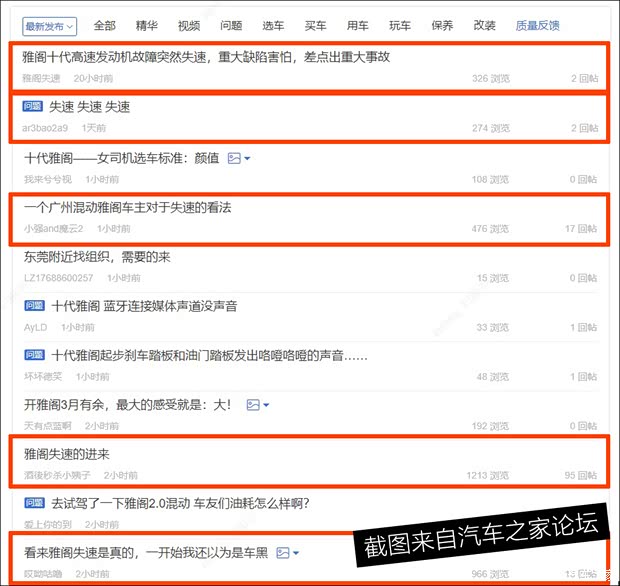
Task: Switch to the 精华 tab
Action: point(147,26)
